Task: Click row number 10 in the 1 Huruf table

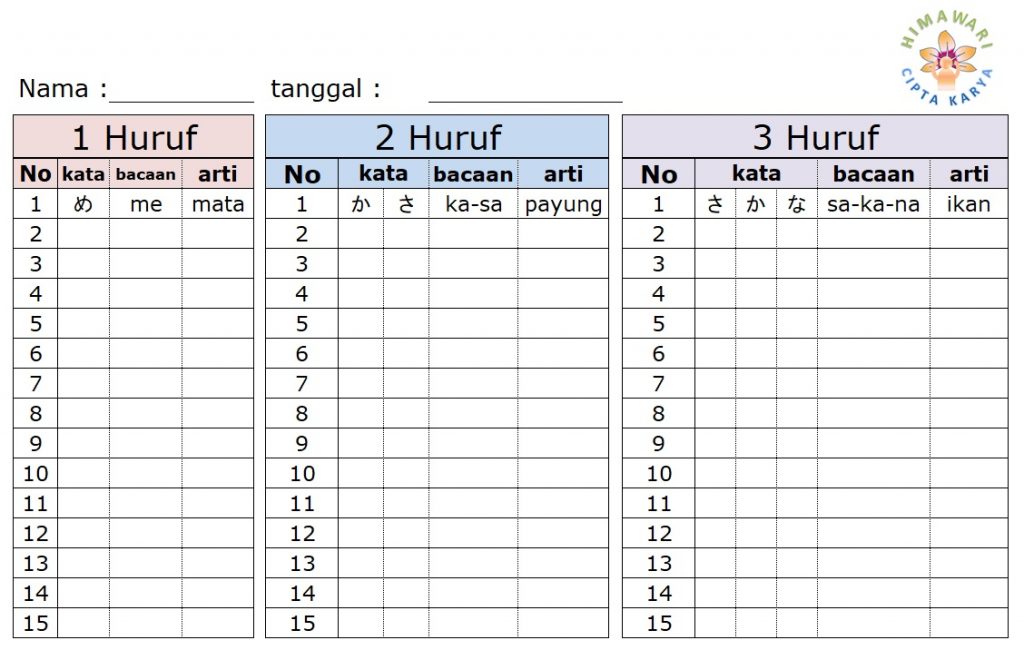Action: (x=36, y=473)
